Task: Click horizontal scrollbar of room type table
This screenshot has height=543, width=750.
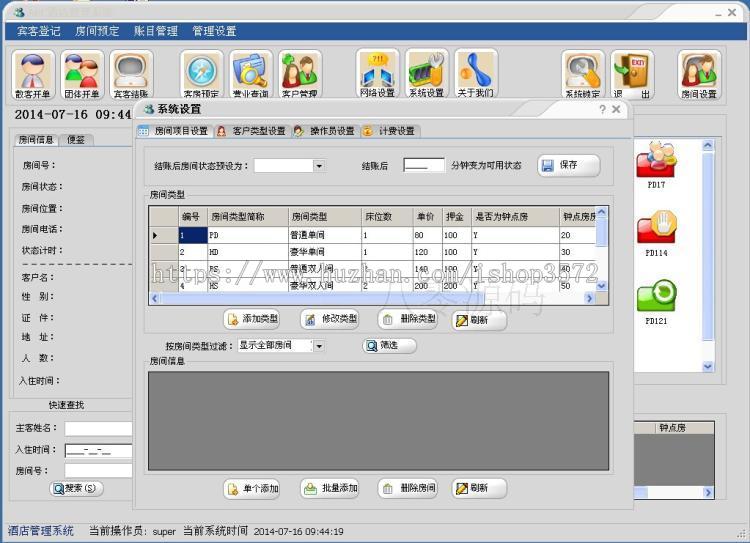Action: click(x=372, y=299)
